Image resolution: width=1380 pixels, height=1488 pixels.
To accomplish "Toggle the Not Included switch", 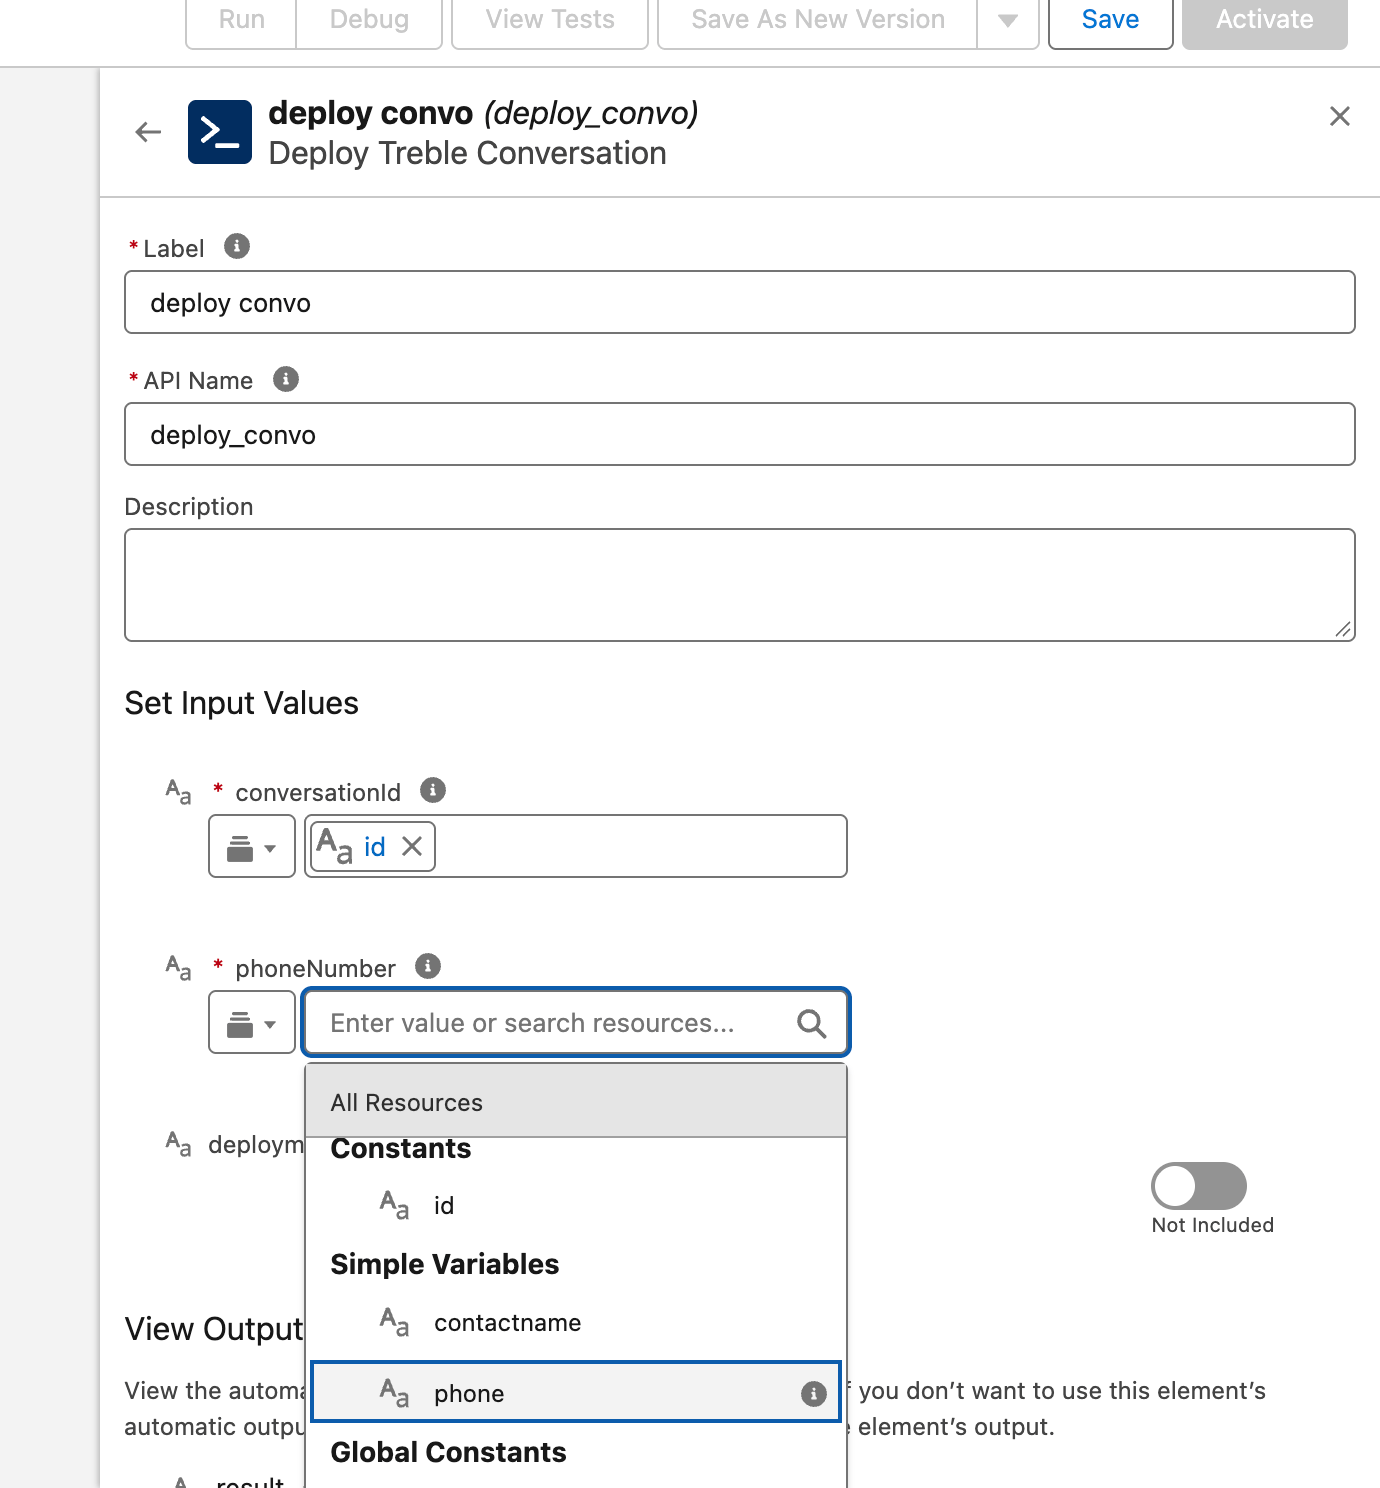I will tap(1199, 1186).
